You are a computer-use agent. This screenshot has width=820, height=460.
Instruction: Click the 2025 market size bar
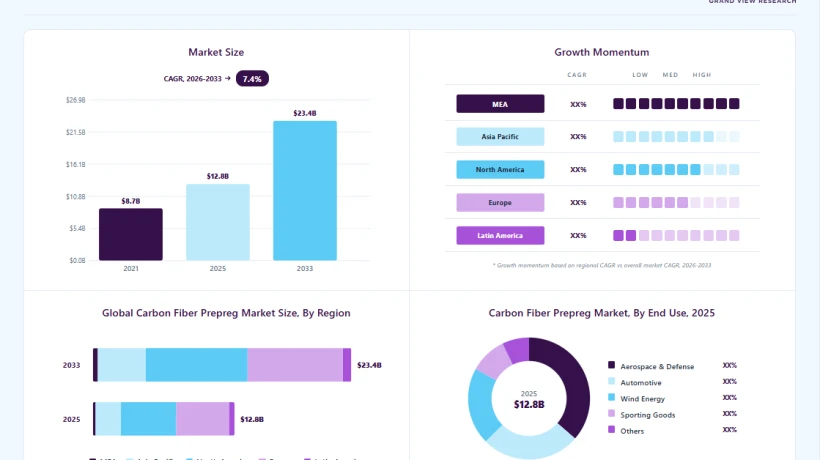pos(218,222)
